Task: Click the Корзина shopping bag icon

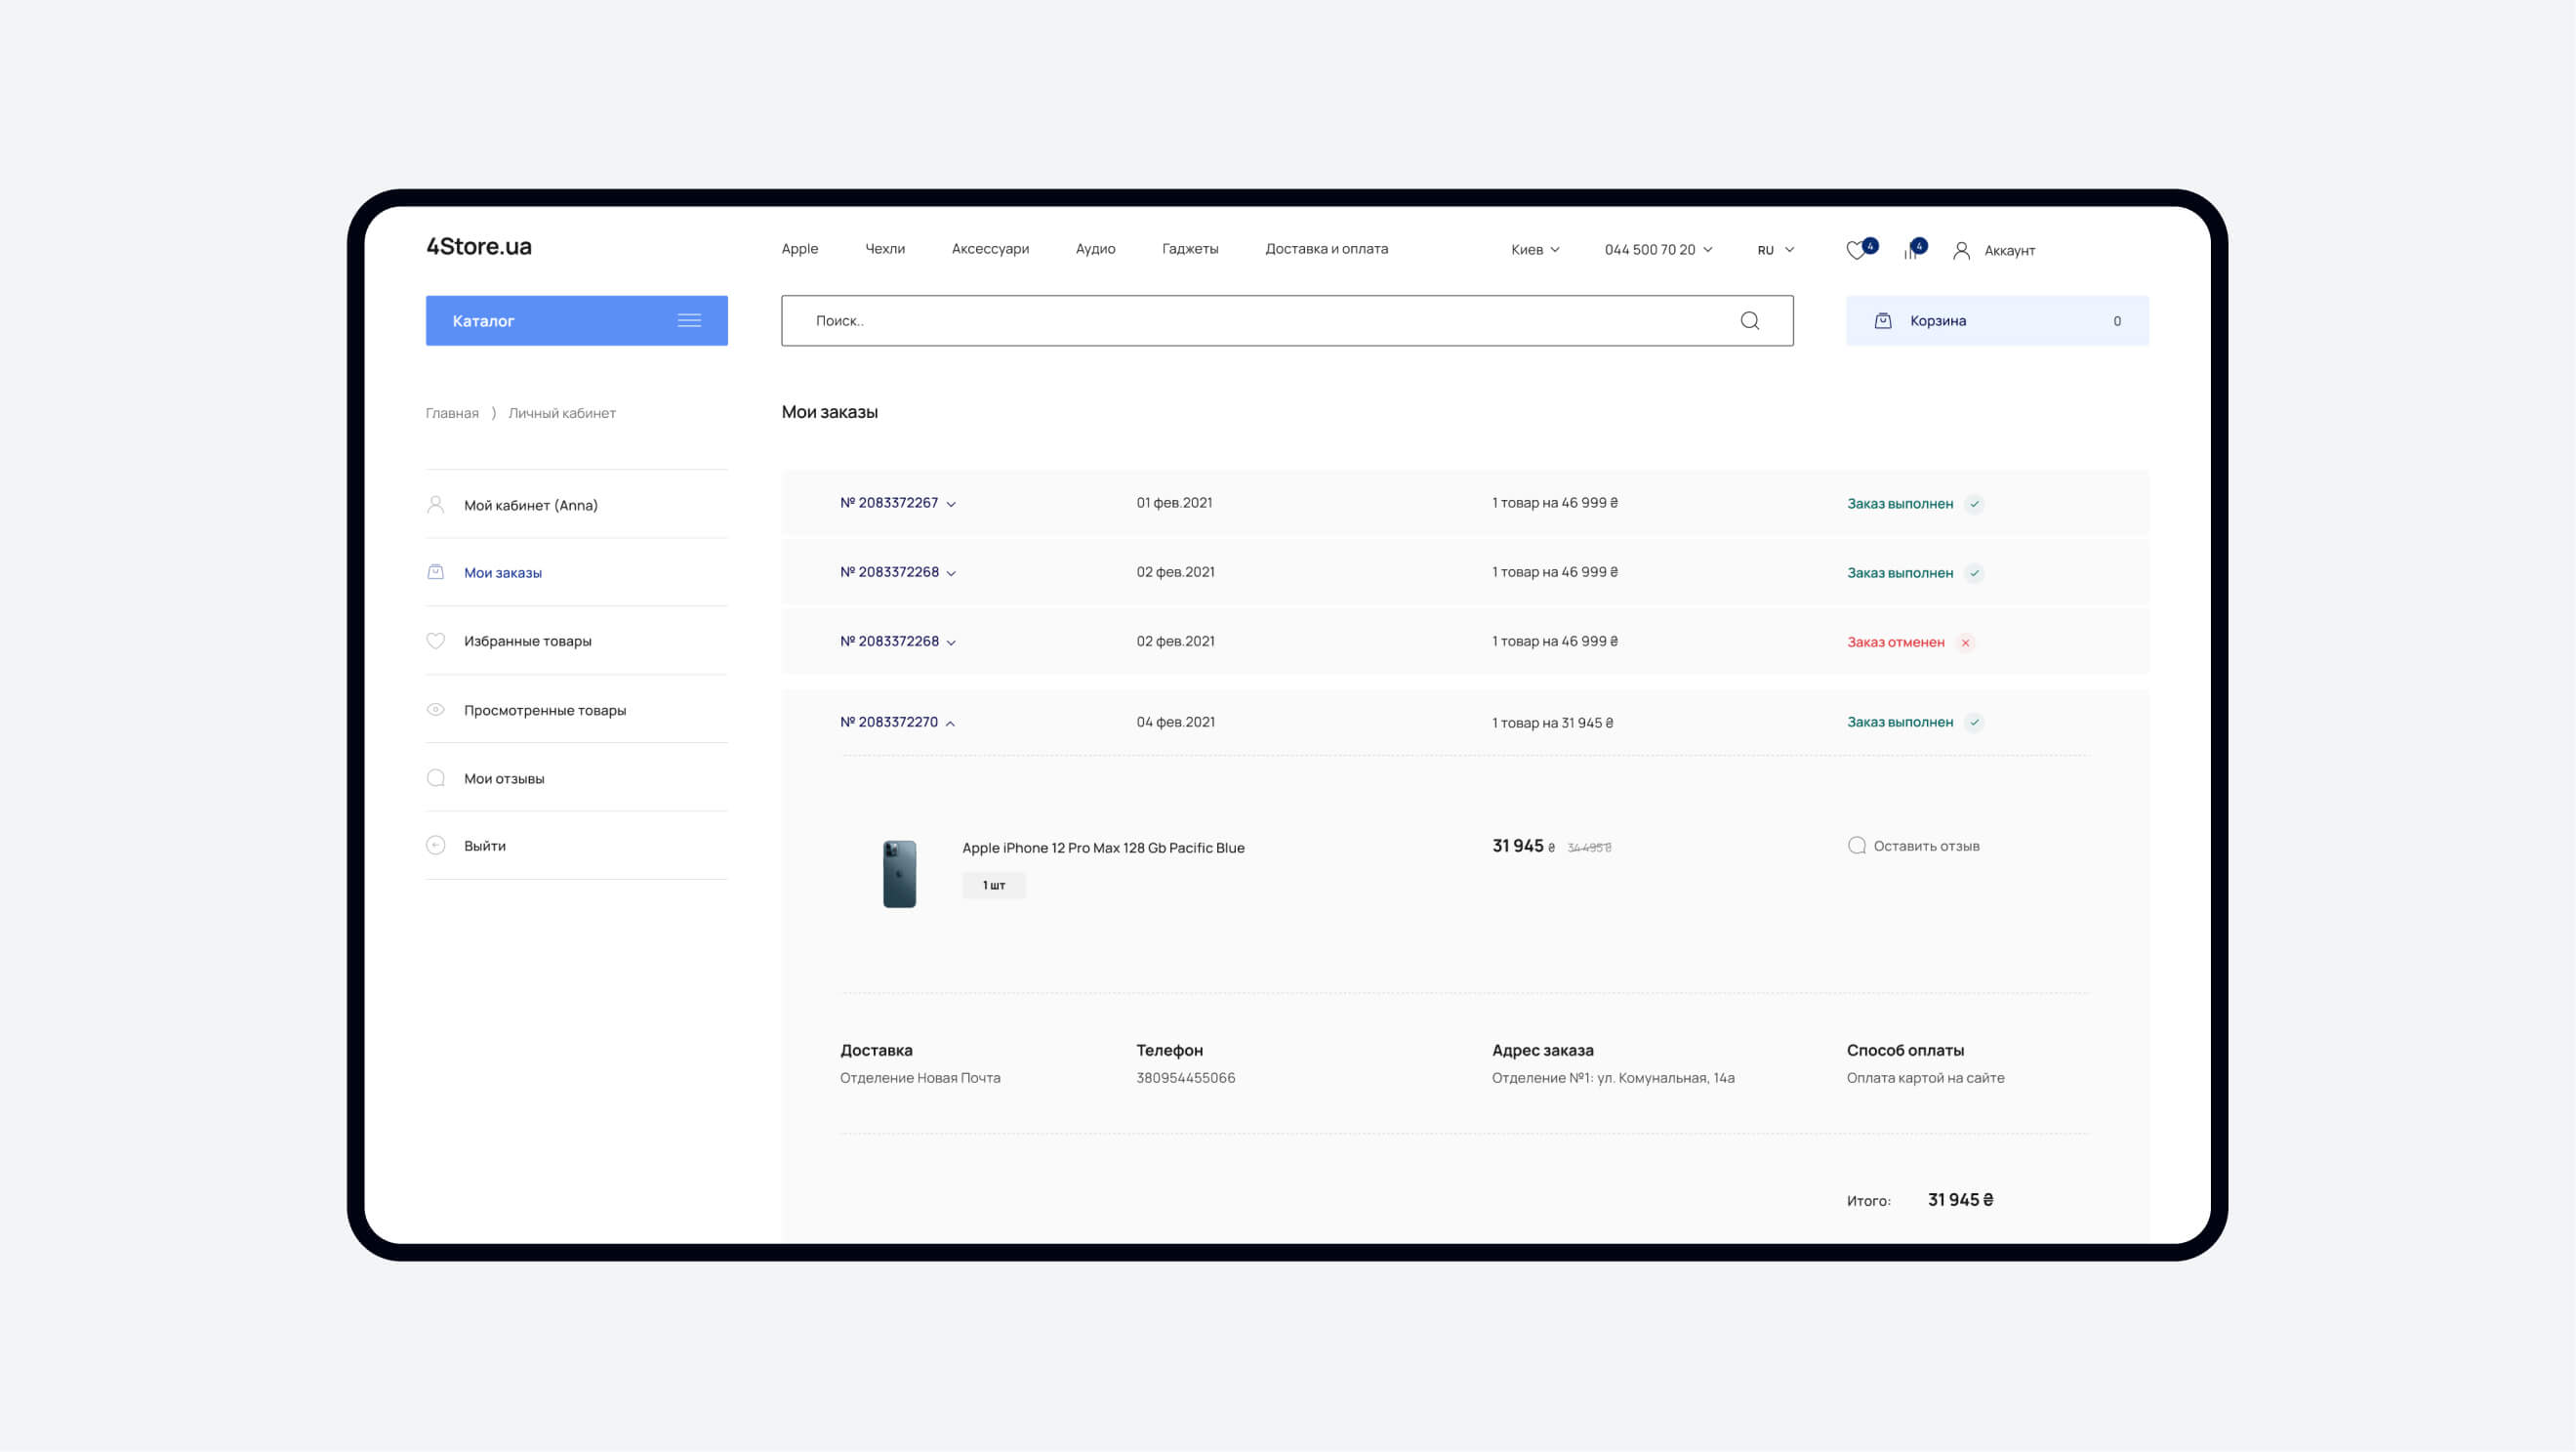Action: pos(1882,321)
